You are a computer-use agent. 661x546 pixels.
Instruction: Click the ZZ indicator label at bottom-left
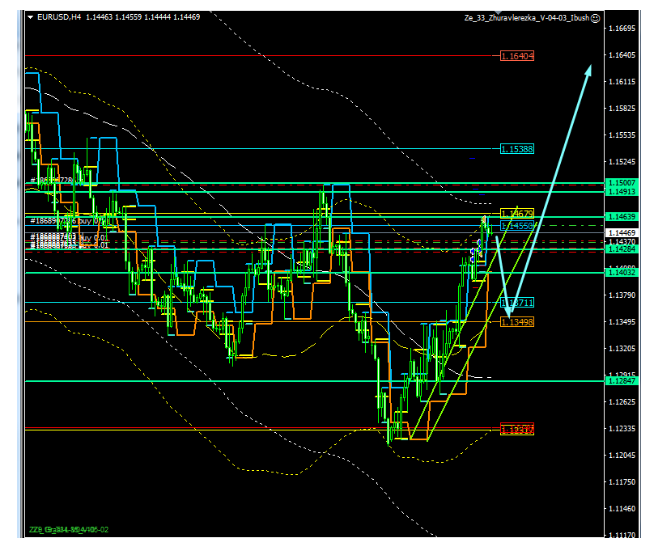tap(68, 529)
